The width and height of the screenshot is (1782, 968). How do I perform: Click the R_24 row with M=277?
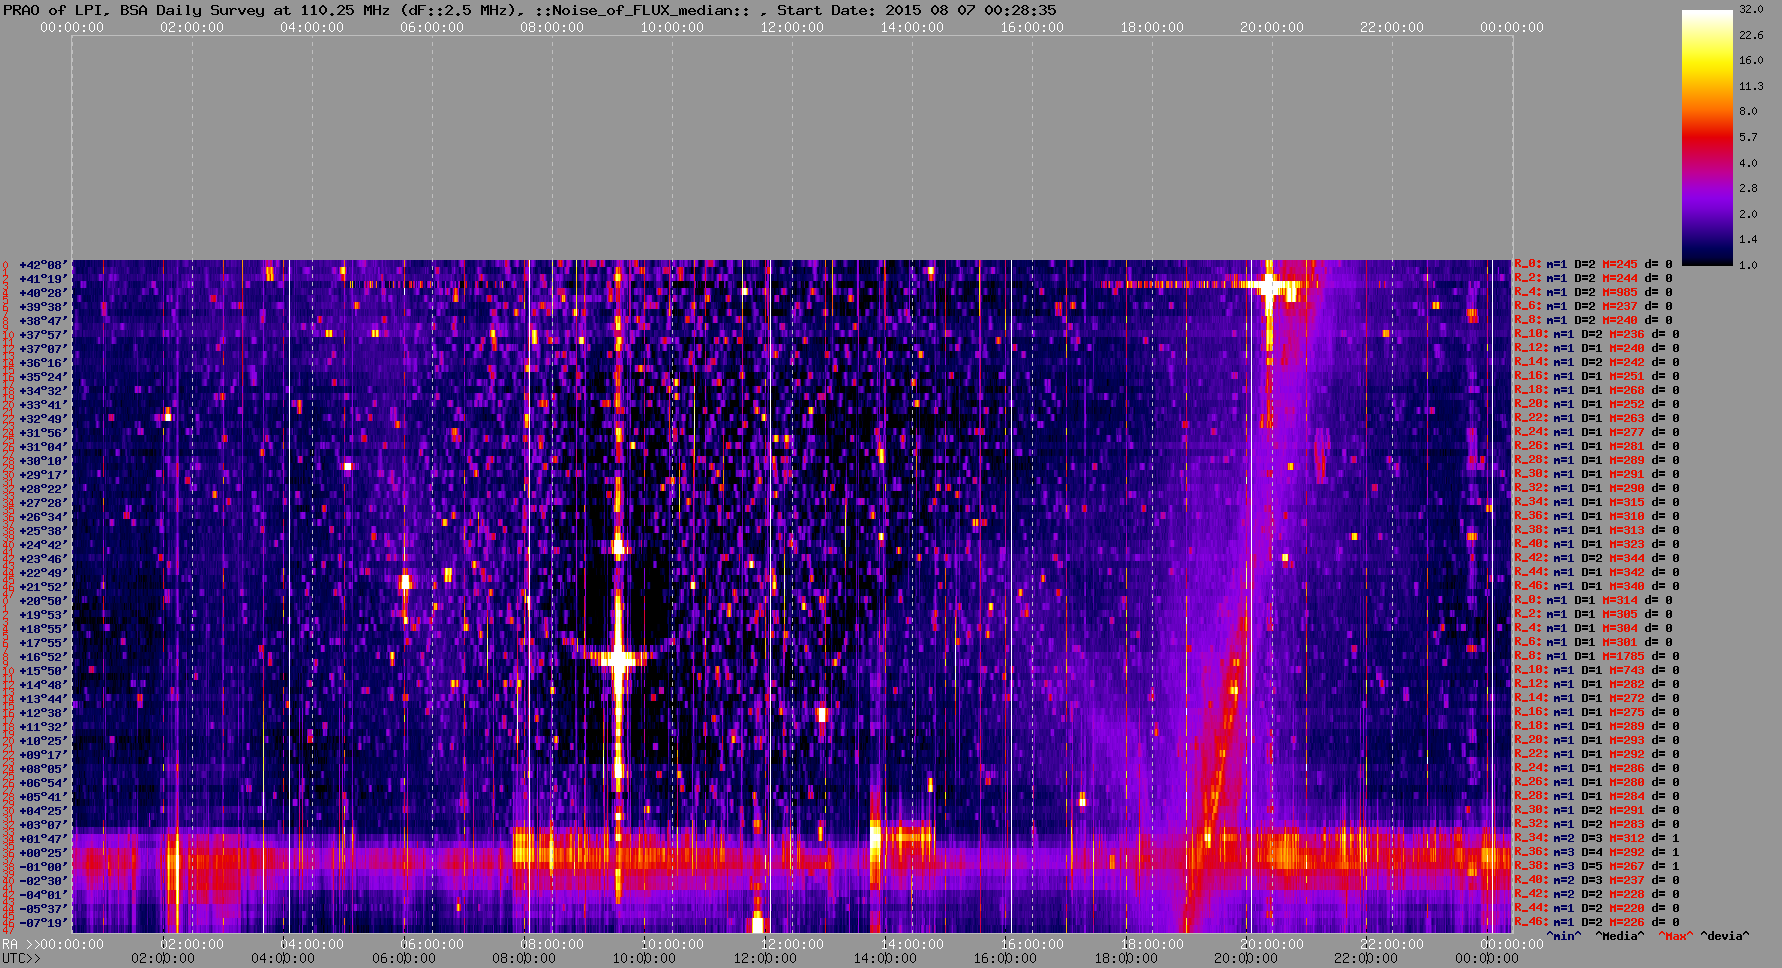[1597, 433]
